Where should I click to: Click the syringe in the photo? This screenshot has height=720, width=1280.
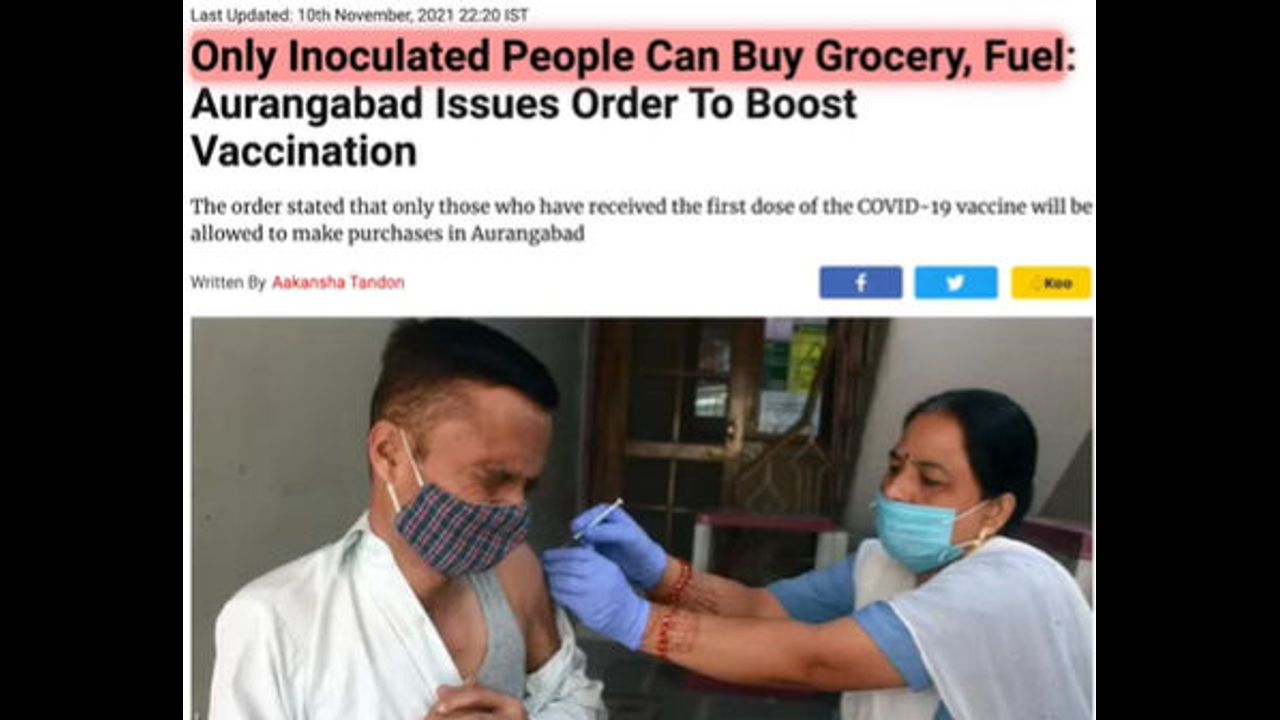[599, 518]
